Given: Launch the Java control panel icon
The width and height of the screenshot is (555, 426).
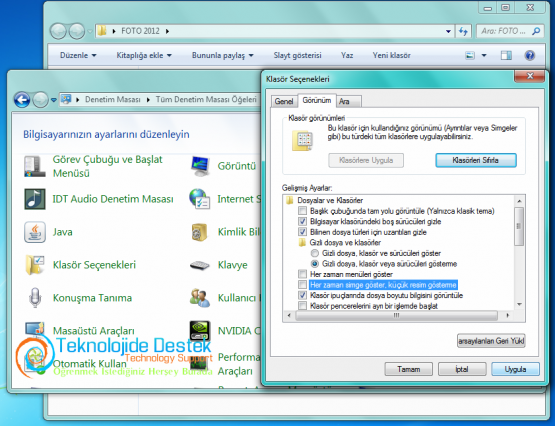Looking at the screenshot, I should [x=35, y=232].
